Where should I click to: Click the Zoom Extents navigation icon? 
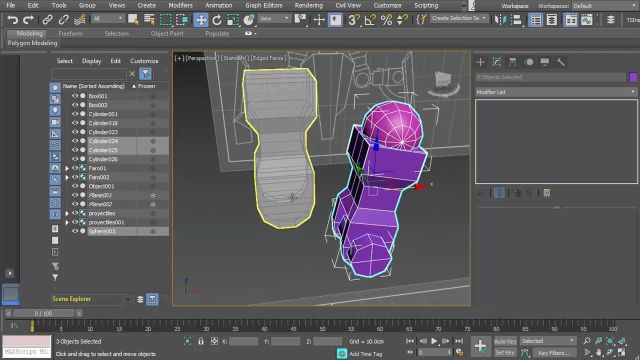(610, 341)
